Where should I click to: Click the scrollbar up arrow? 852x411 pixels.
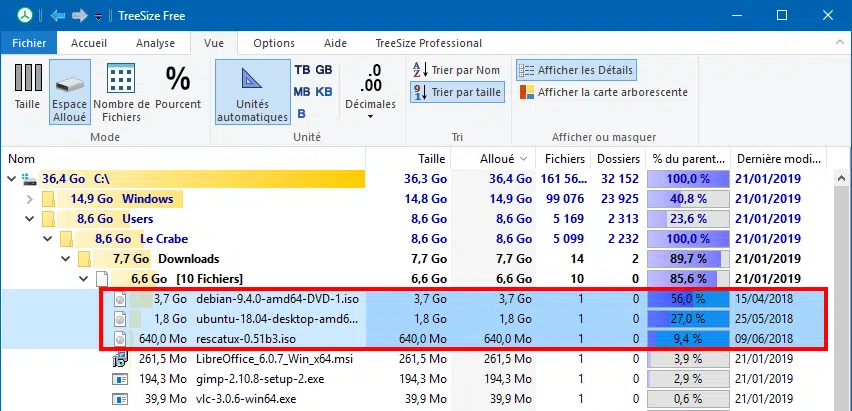(841, 178)
